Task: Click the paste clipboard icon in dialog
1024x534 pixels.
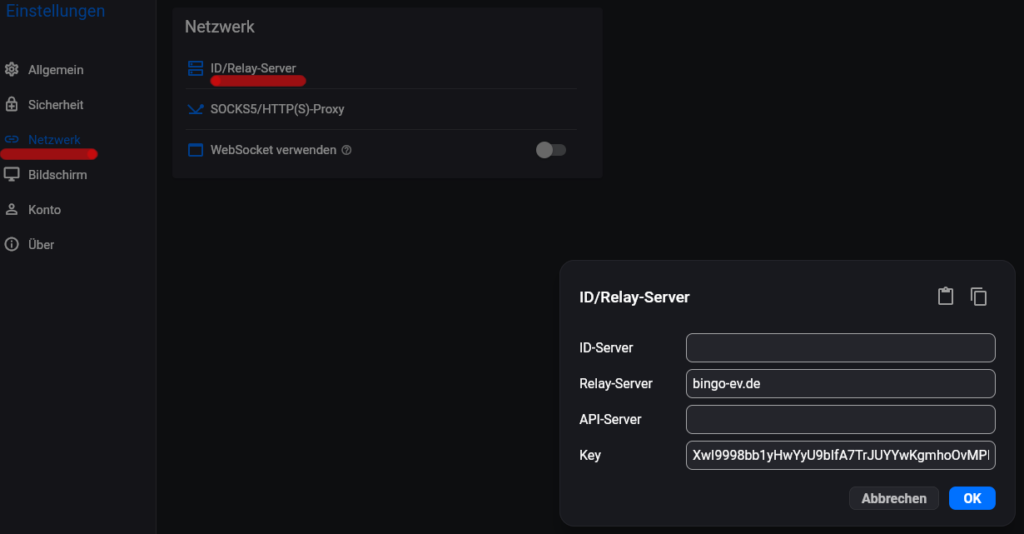Action: [x=945, y=296]
